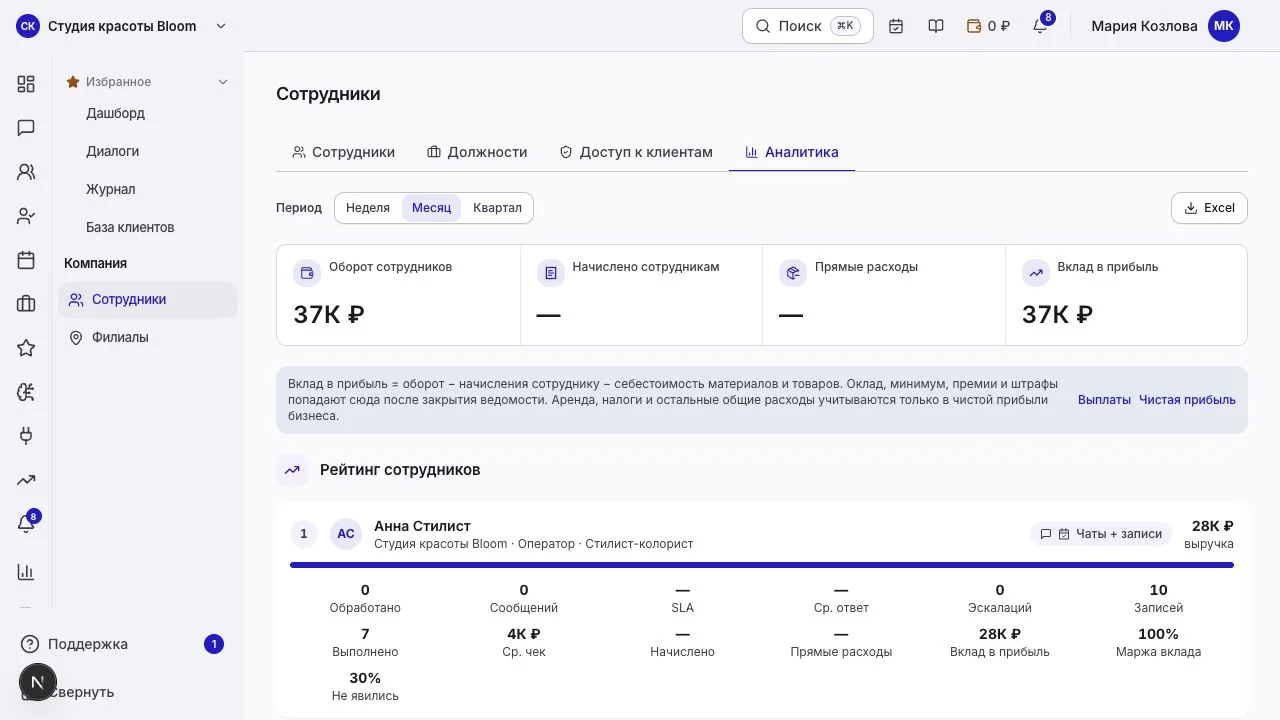Open the calendar icon in the sidebar rail
The height and width of the screenshot is (720, 1280).
click(x=26, y=260)
